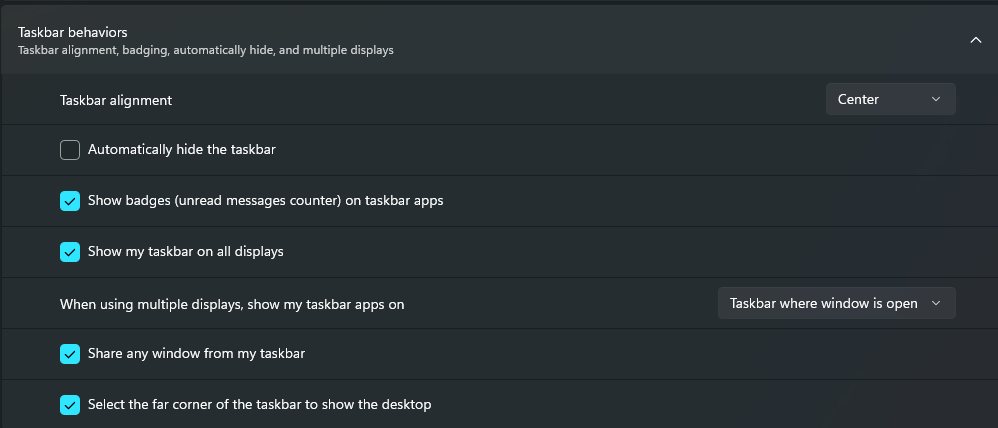This screenshot has height=428, width=998.
Task: Click chevron beside "Taskbar where window is open"
Action: tap(936, 303)
